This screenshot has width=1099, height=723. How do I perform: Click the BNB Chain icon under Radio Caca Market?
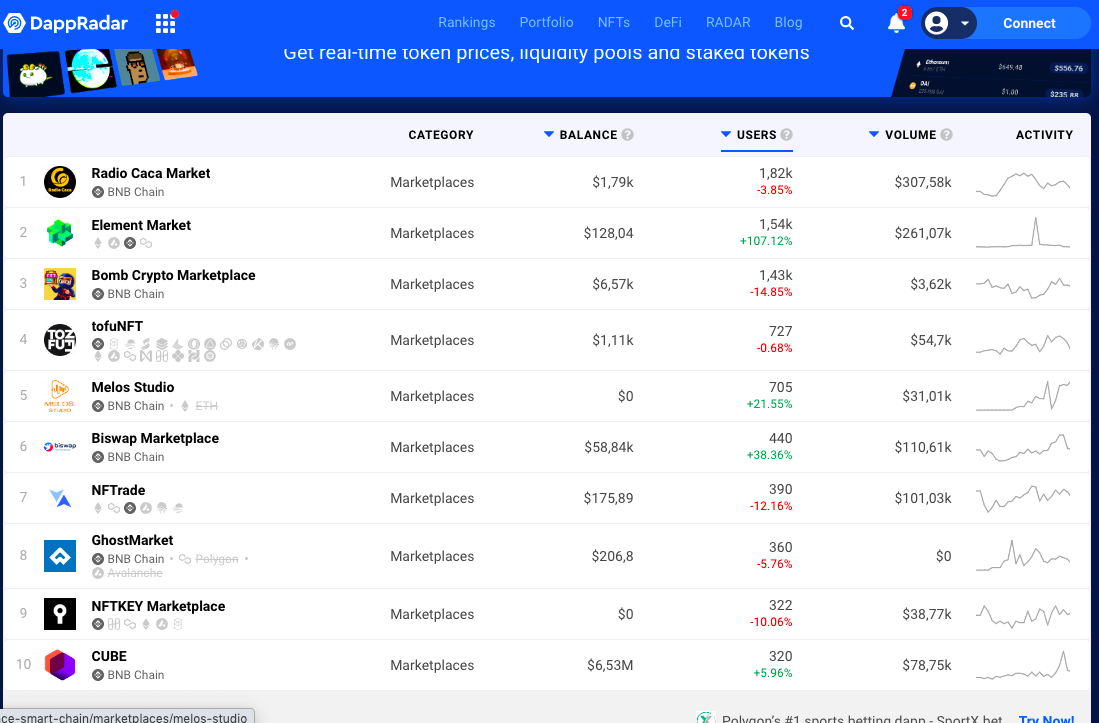pyautogui.click(x=98, y=192)
